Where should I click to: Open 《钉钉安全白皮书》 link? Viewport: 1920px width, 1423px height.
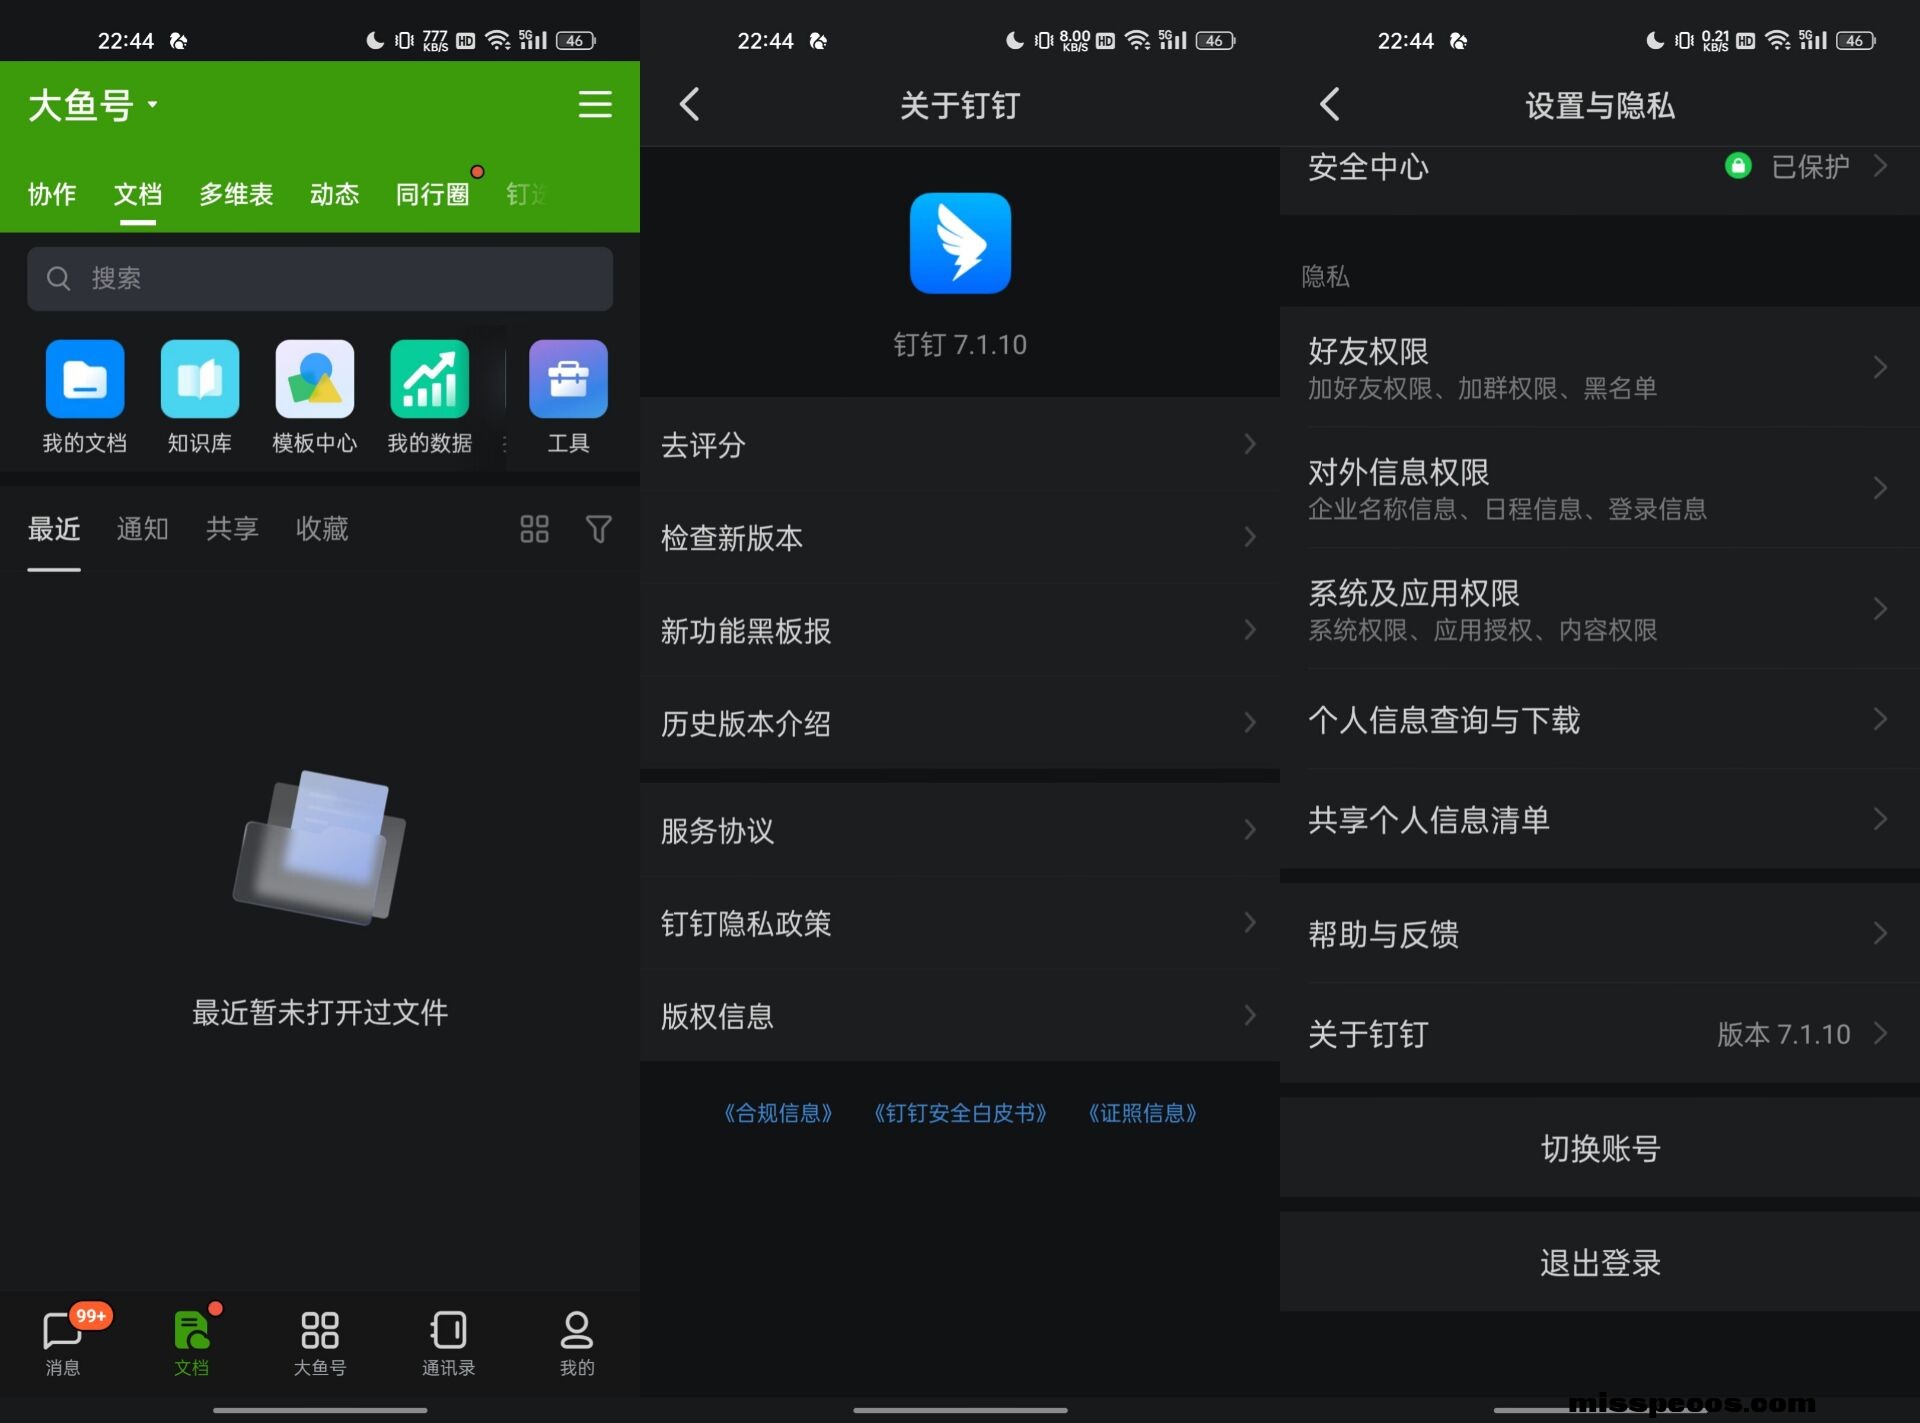pyautogui.click(x=960, y=1113)
